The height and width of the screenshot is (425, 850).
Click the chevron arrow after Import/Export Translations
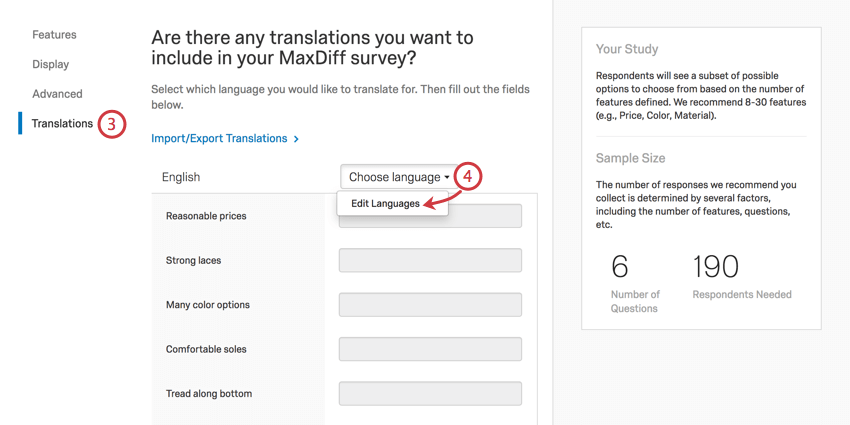[x=296, y=139]
